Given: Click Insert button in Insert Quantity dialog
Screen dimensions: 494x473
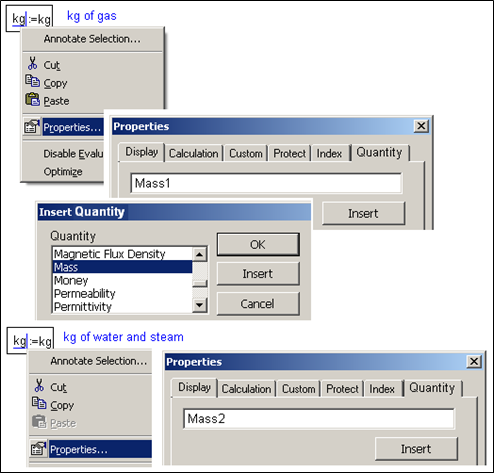Looking at the screenshot, I should 258,274.
